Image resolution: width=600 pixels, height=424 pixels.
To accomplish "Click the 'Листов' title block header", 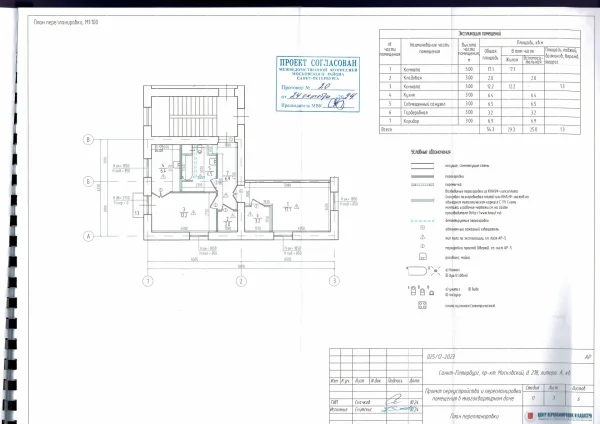I will point(579,388).
